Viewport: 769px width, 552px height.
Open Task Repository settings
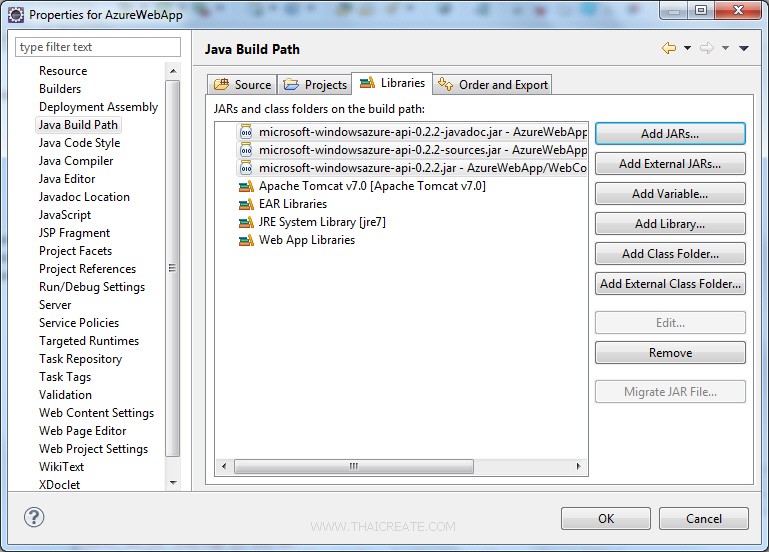click(x=80, y=359)
